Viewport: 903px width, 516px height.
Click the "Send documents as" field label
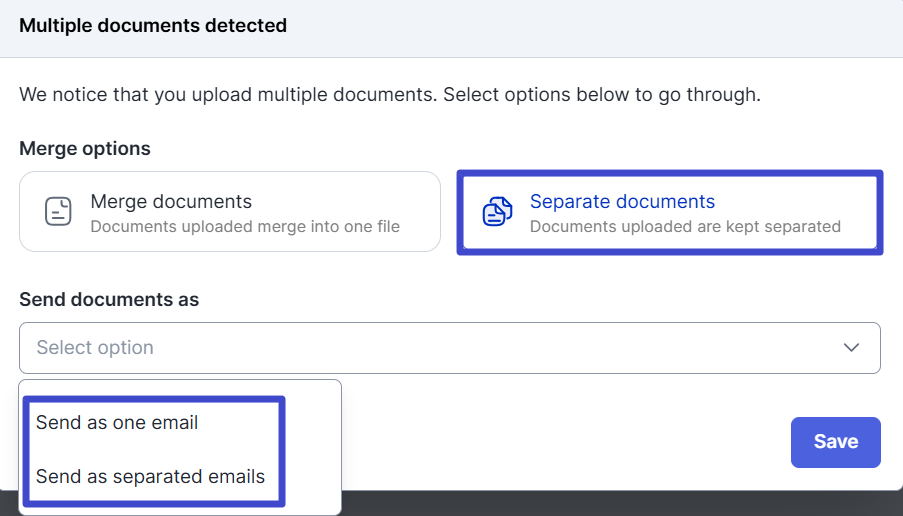109,300
